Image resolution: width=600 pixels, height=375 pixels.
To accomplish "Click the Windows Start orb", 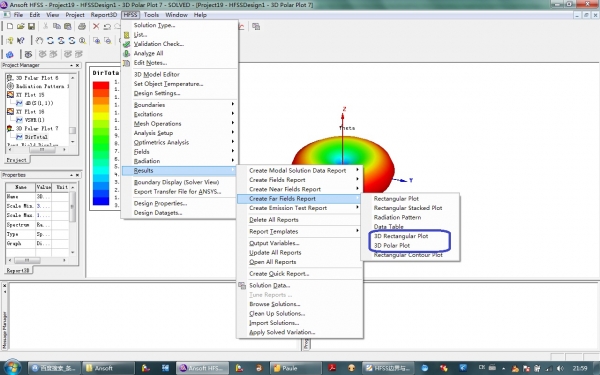I will [12, 367].
